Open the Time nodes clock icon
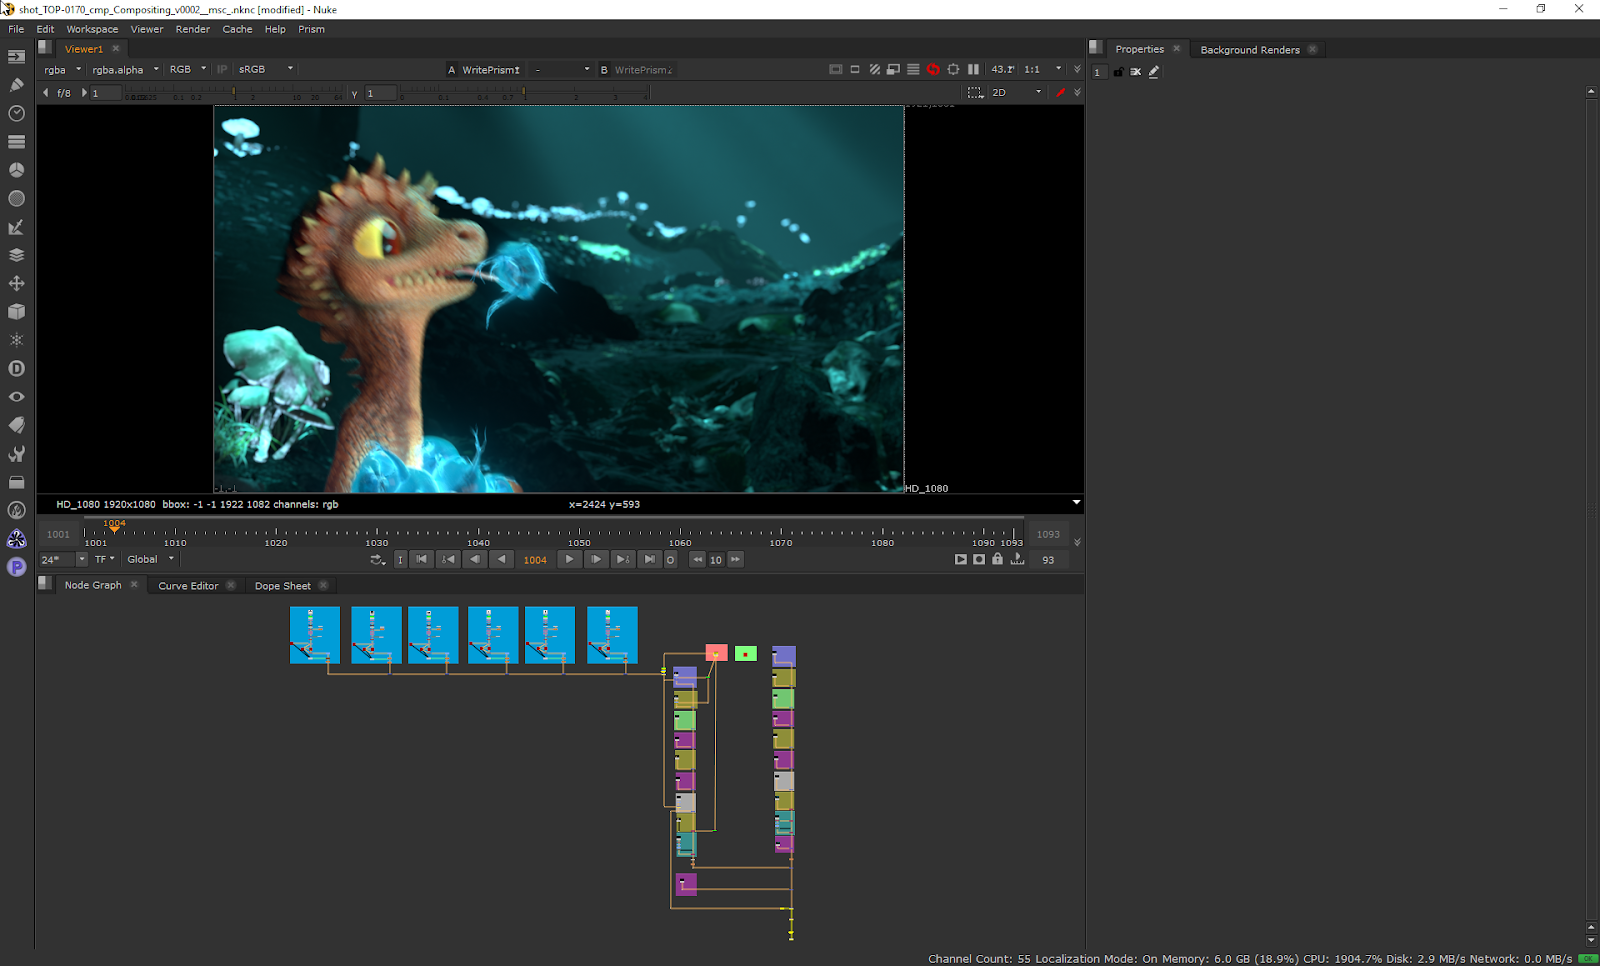This screenshot has width=1600, height=966. pos(16,114)
